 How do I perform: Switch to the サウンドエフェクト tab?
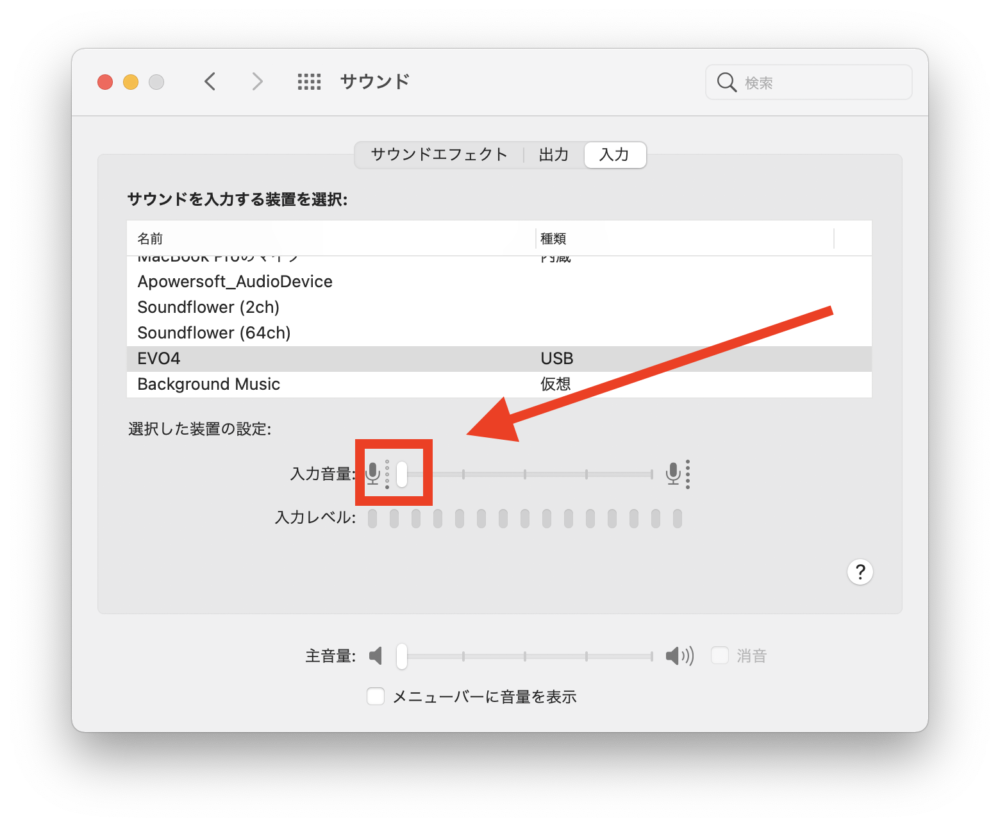coord(439,155)
